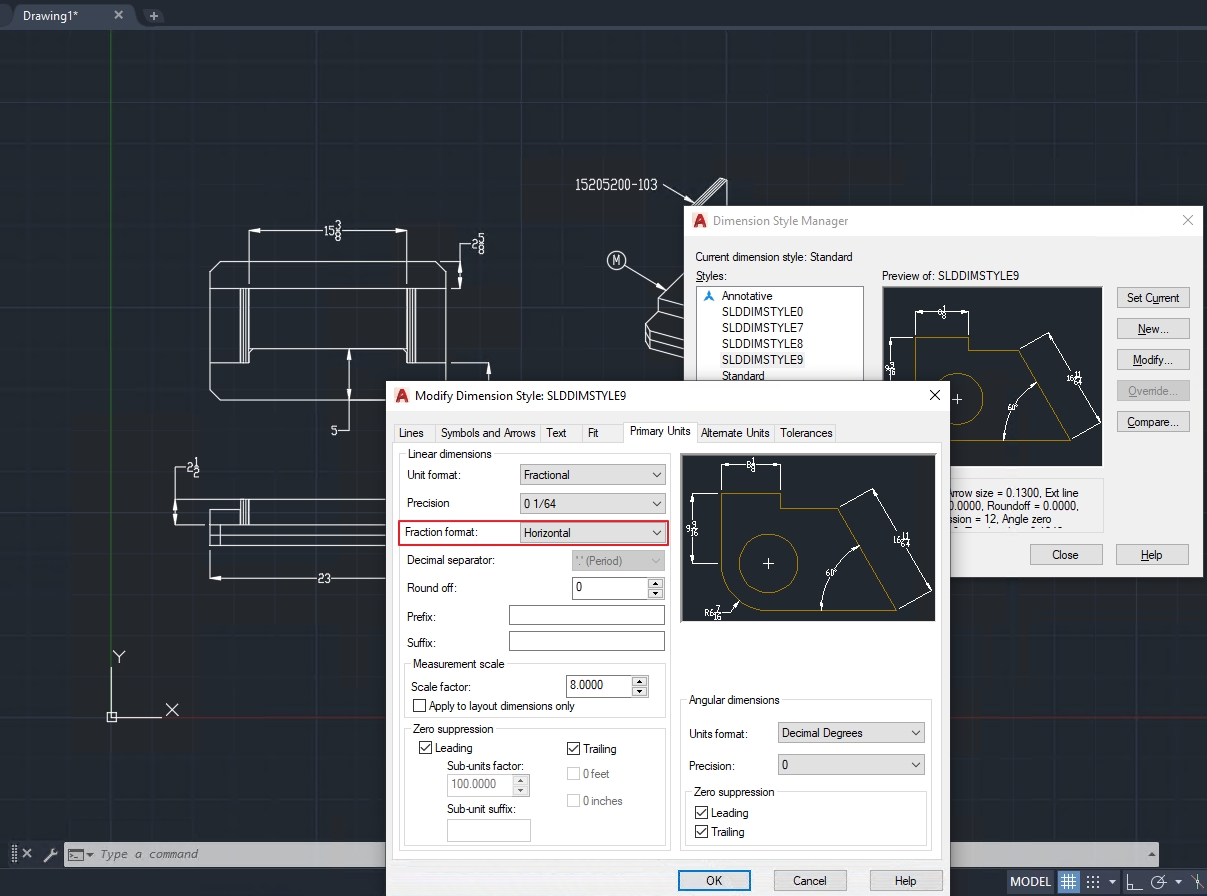The height and width of the screenshot is (896, 1207).
Task: Enable Apply to layout dimensions only
Action: coord(419,706)
